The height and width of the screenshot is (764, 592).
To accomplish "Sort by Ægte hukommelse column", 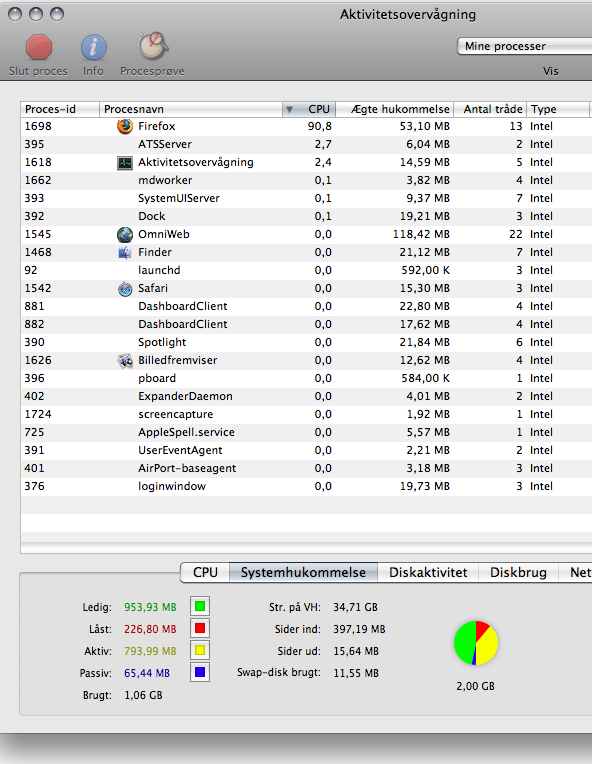I will (395, 109).
